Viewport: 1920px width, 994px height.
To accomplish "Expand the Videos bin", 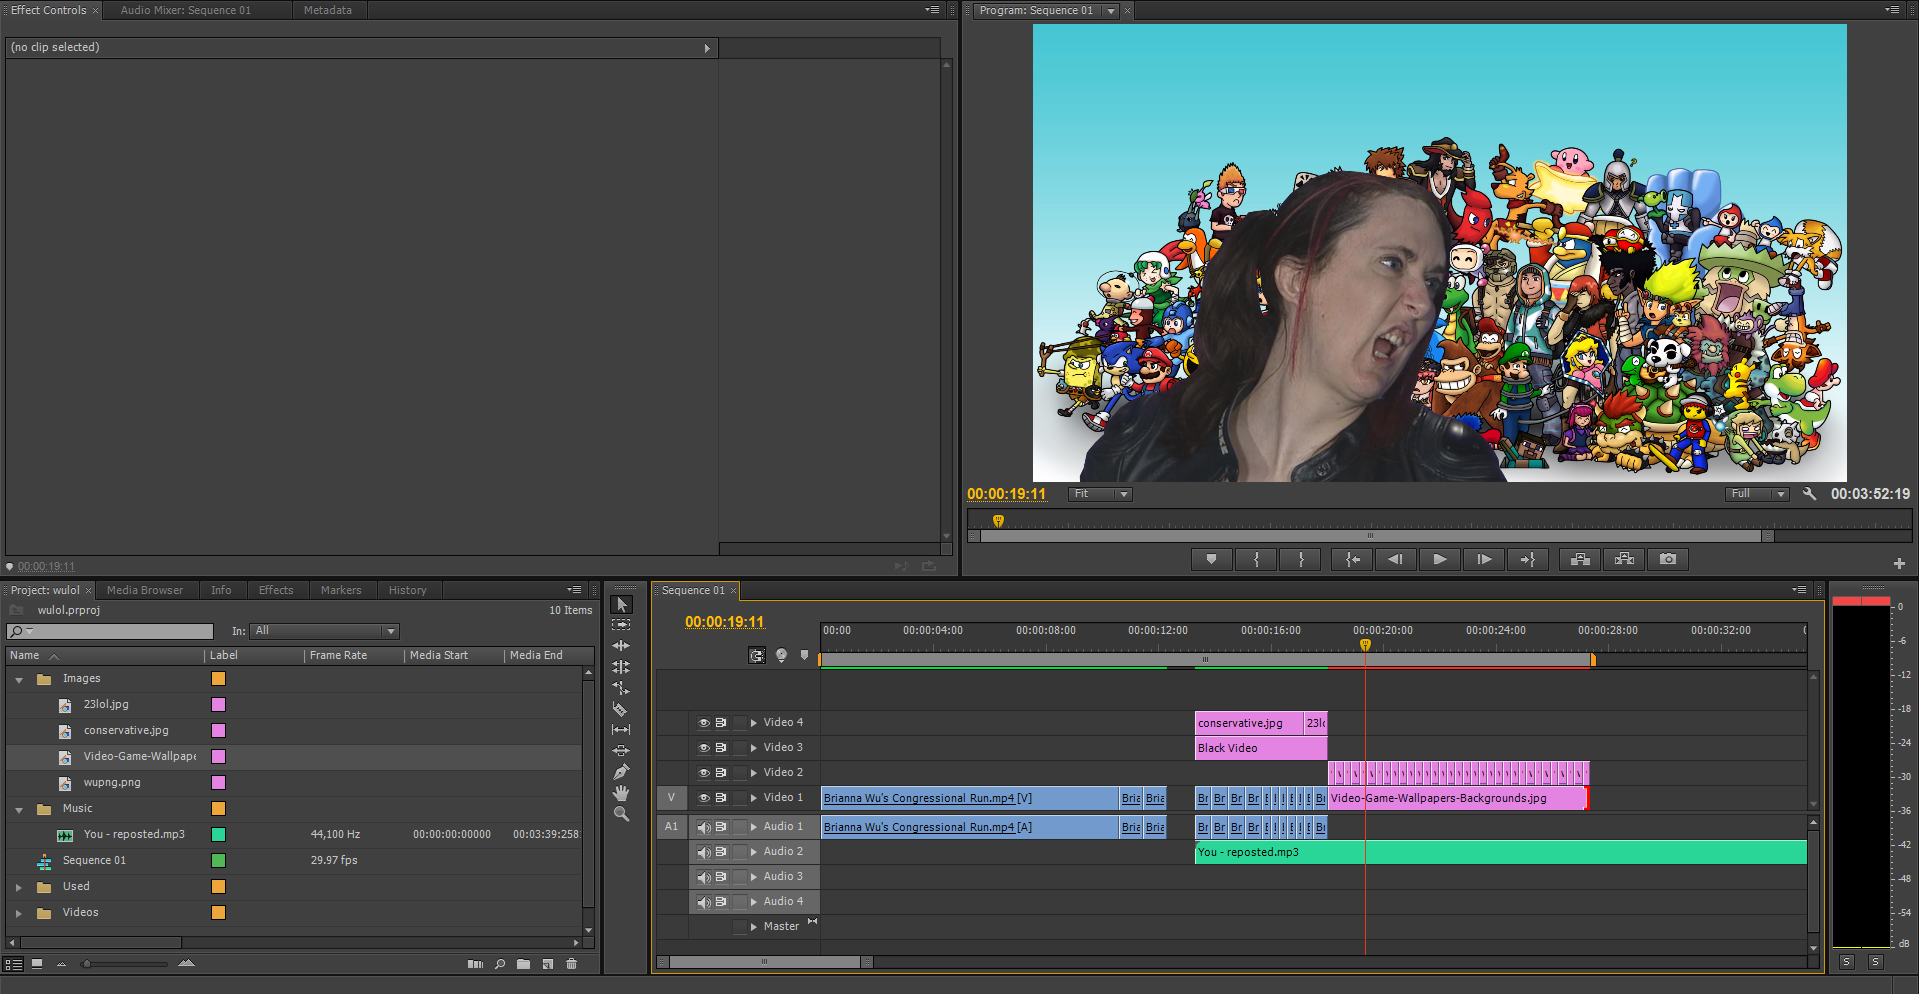I will (x=19, y=913).
